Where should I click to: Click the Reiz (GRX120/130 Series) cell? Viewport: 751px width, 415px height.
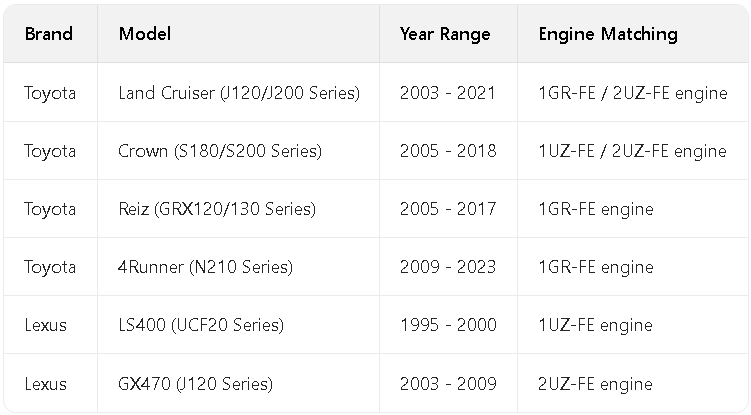[x=217, y=209]
